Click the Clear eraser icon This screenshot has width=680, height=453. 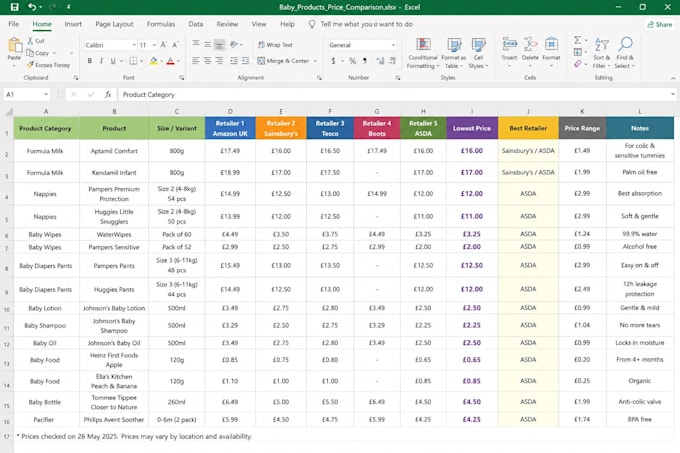pyautogui.click(x=578, y=64)
